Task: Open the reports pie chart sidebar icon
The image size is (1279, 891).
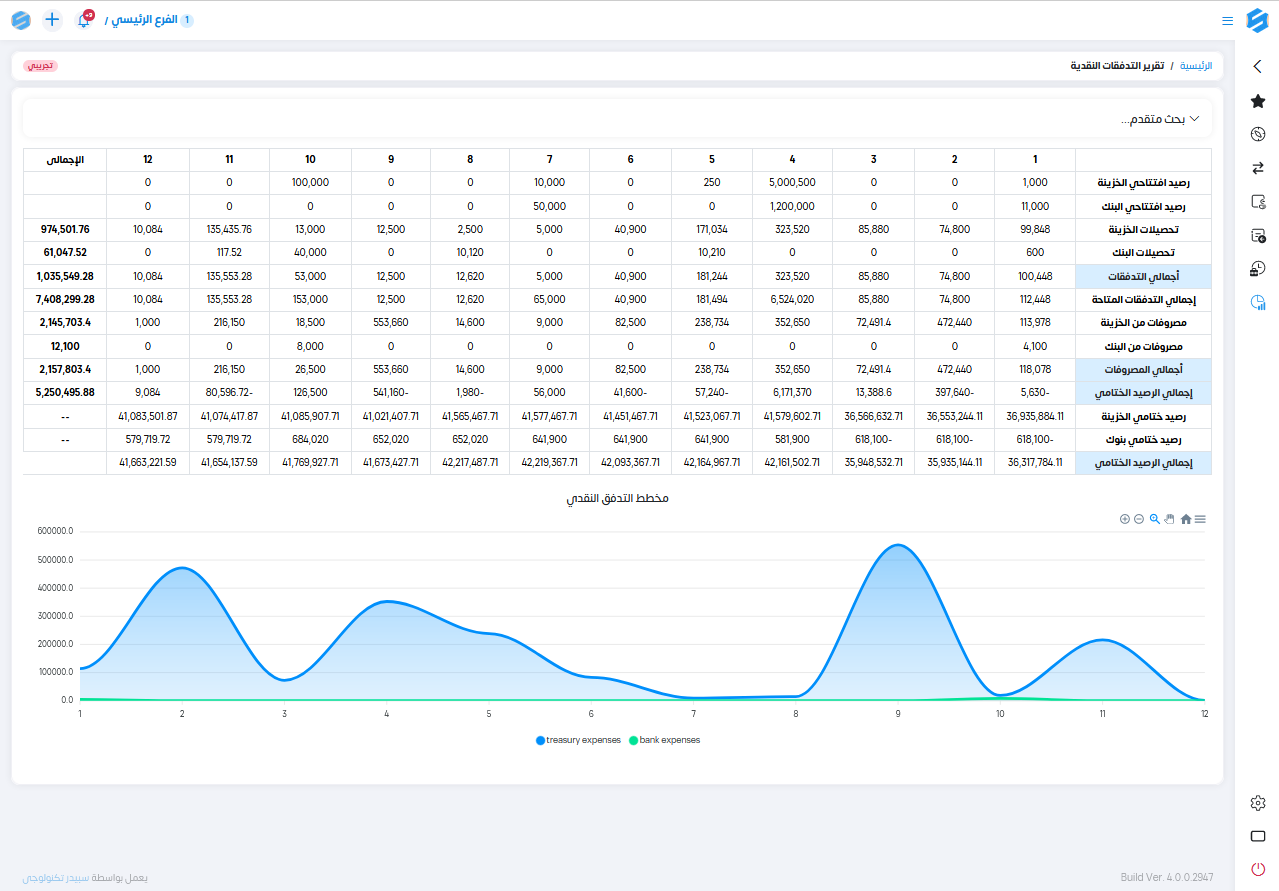Action: [1258, 302]
